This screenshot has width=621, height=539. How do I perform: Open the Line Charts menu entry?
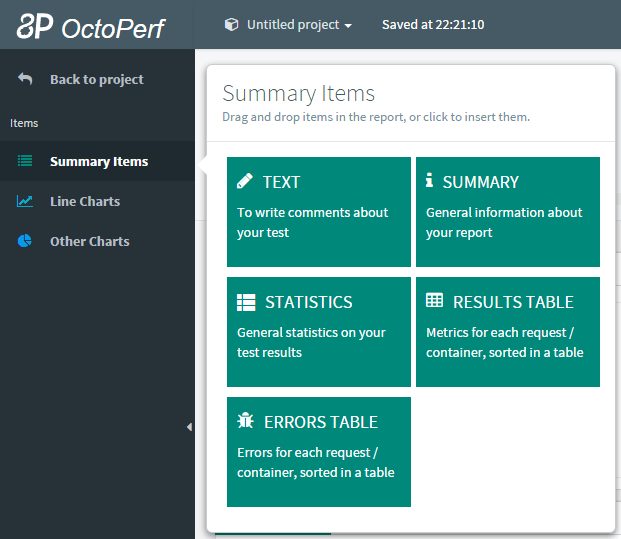97,201
